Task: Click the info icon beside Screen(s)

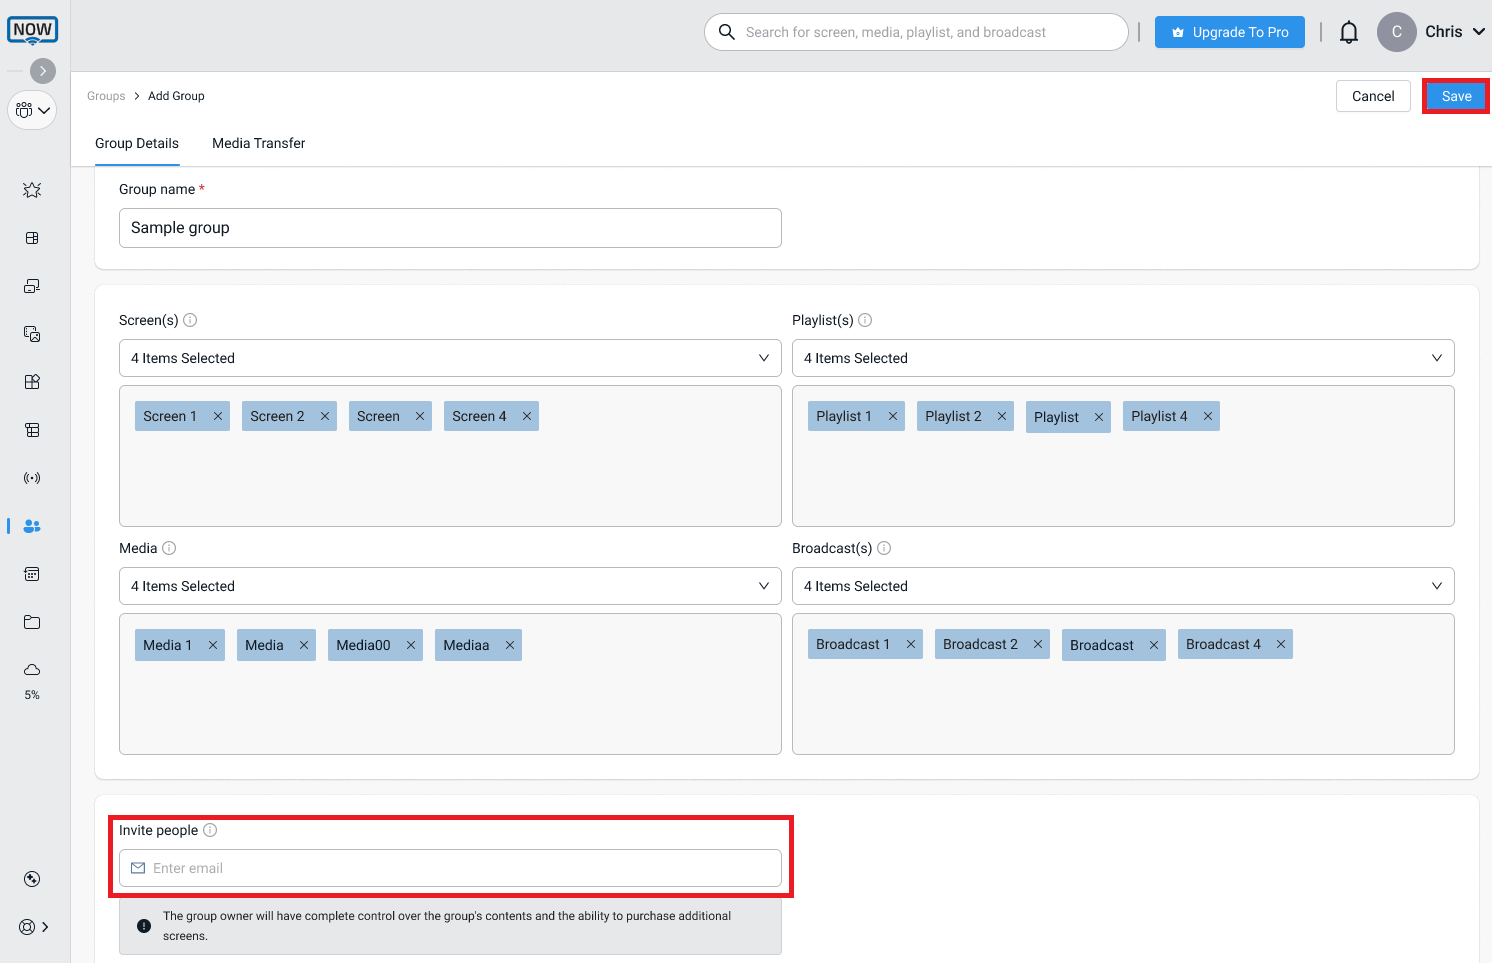Action: [190, 320]
